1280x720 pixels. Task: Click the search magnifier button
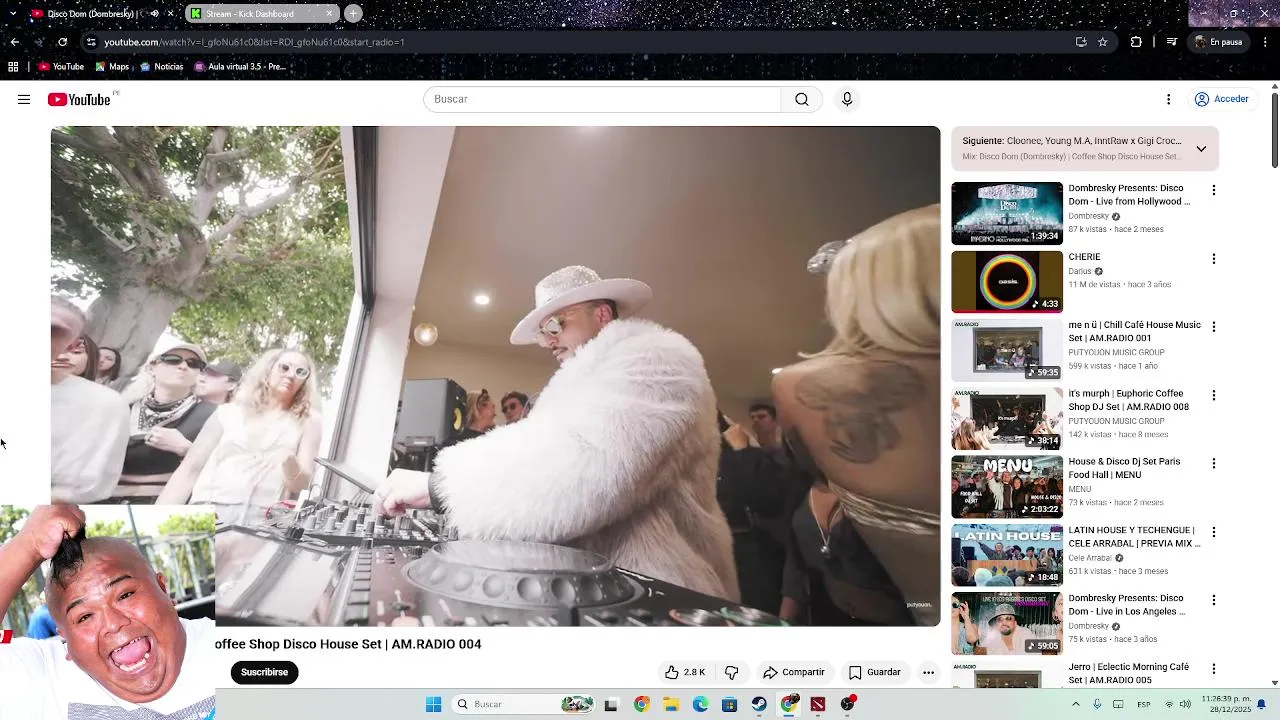click(802, 99)
